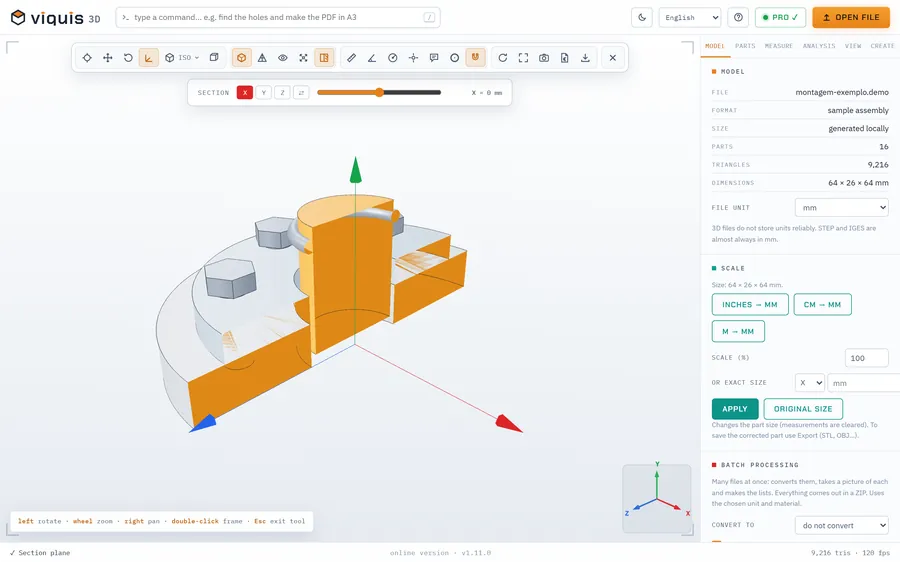This screenshot has height=562, width=900.
Task: Click the viquis 3D logo
Action: tap(56, 18)
